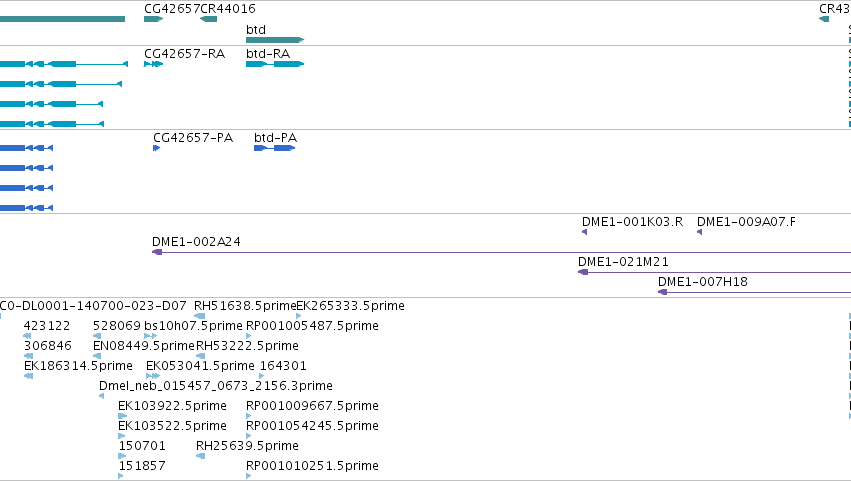Screen dimensions: 851x481
Task: Click the DME1-007H18 BAC label
Action: click(x=703, y=282)
